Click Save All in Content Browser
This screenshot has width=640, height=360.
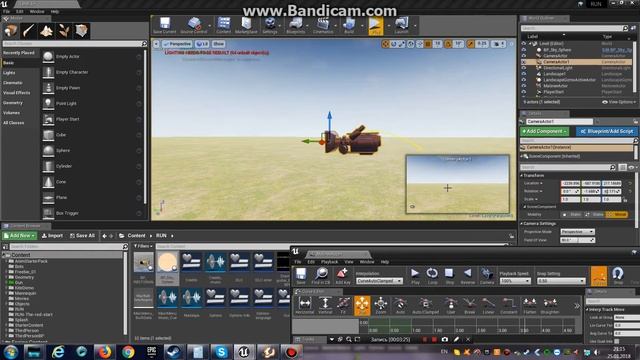click(82, 236)
